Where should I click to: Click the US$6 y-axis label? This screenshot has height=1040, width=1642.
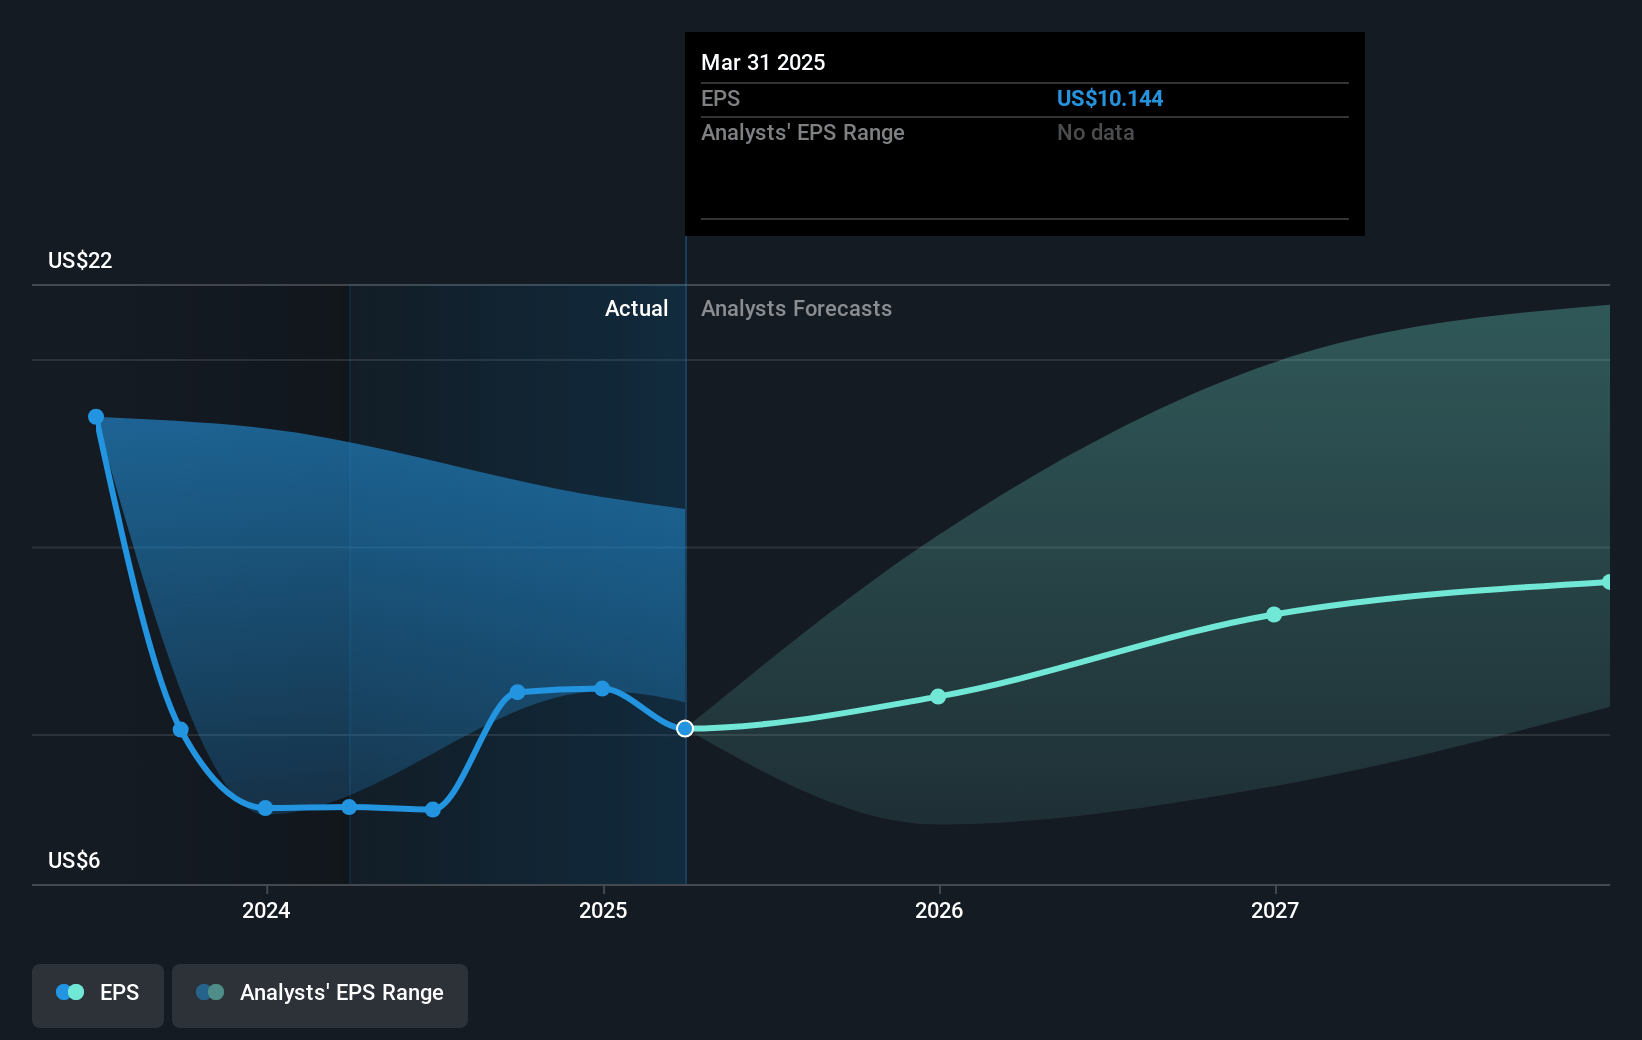coord(74,860)
